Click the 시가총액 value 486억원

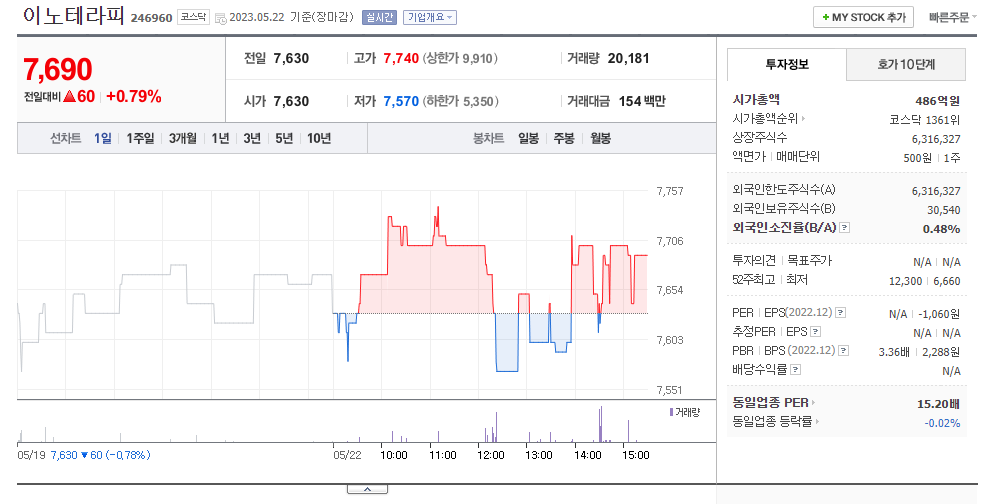pyautogui.click(x=938, y=101)
